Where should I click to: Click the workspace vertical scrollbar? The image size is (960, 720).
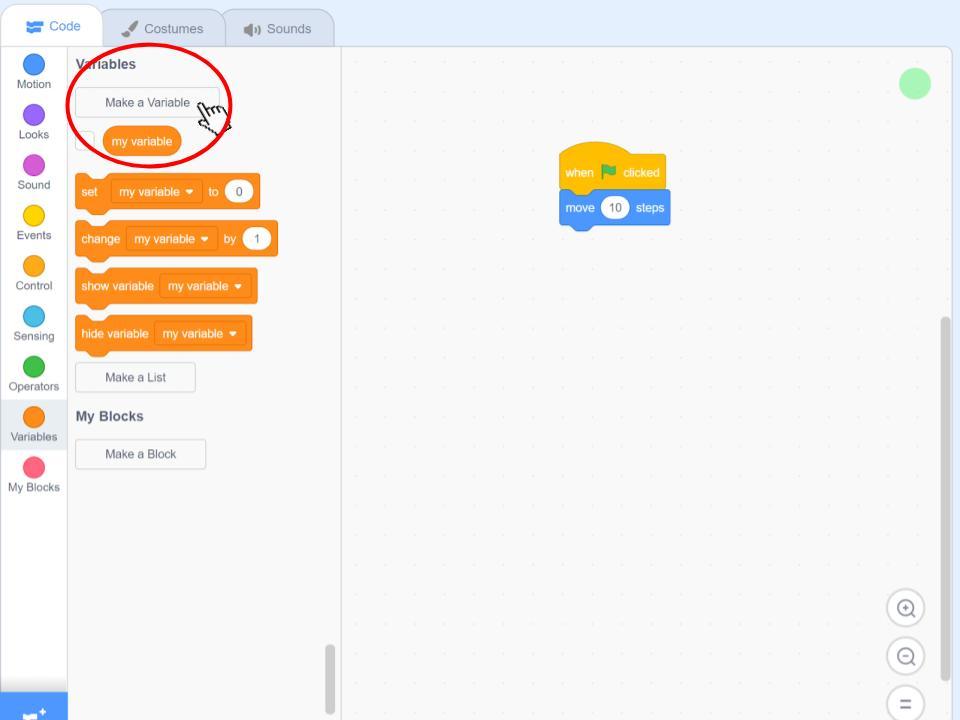946,498
